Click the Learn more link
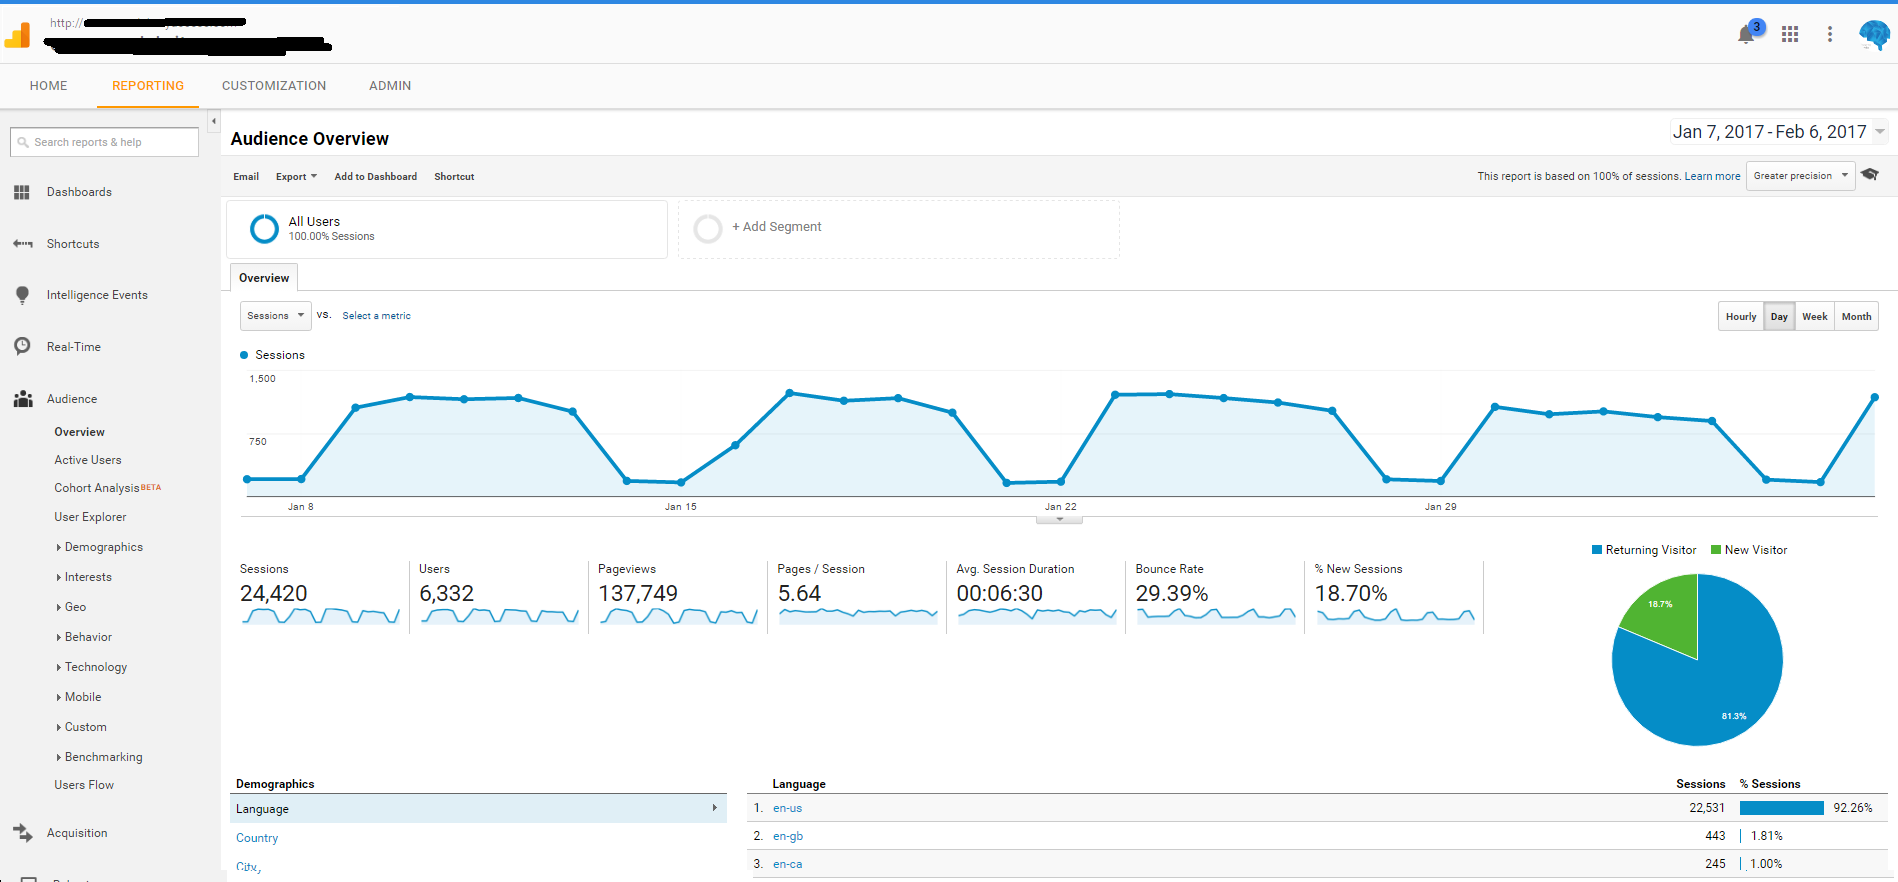Viewport: 1898px width, 882px height. pyautogui.click(x=1712, y=176)
